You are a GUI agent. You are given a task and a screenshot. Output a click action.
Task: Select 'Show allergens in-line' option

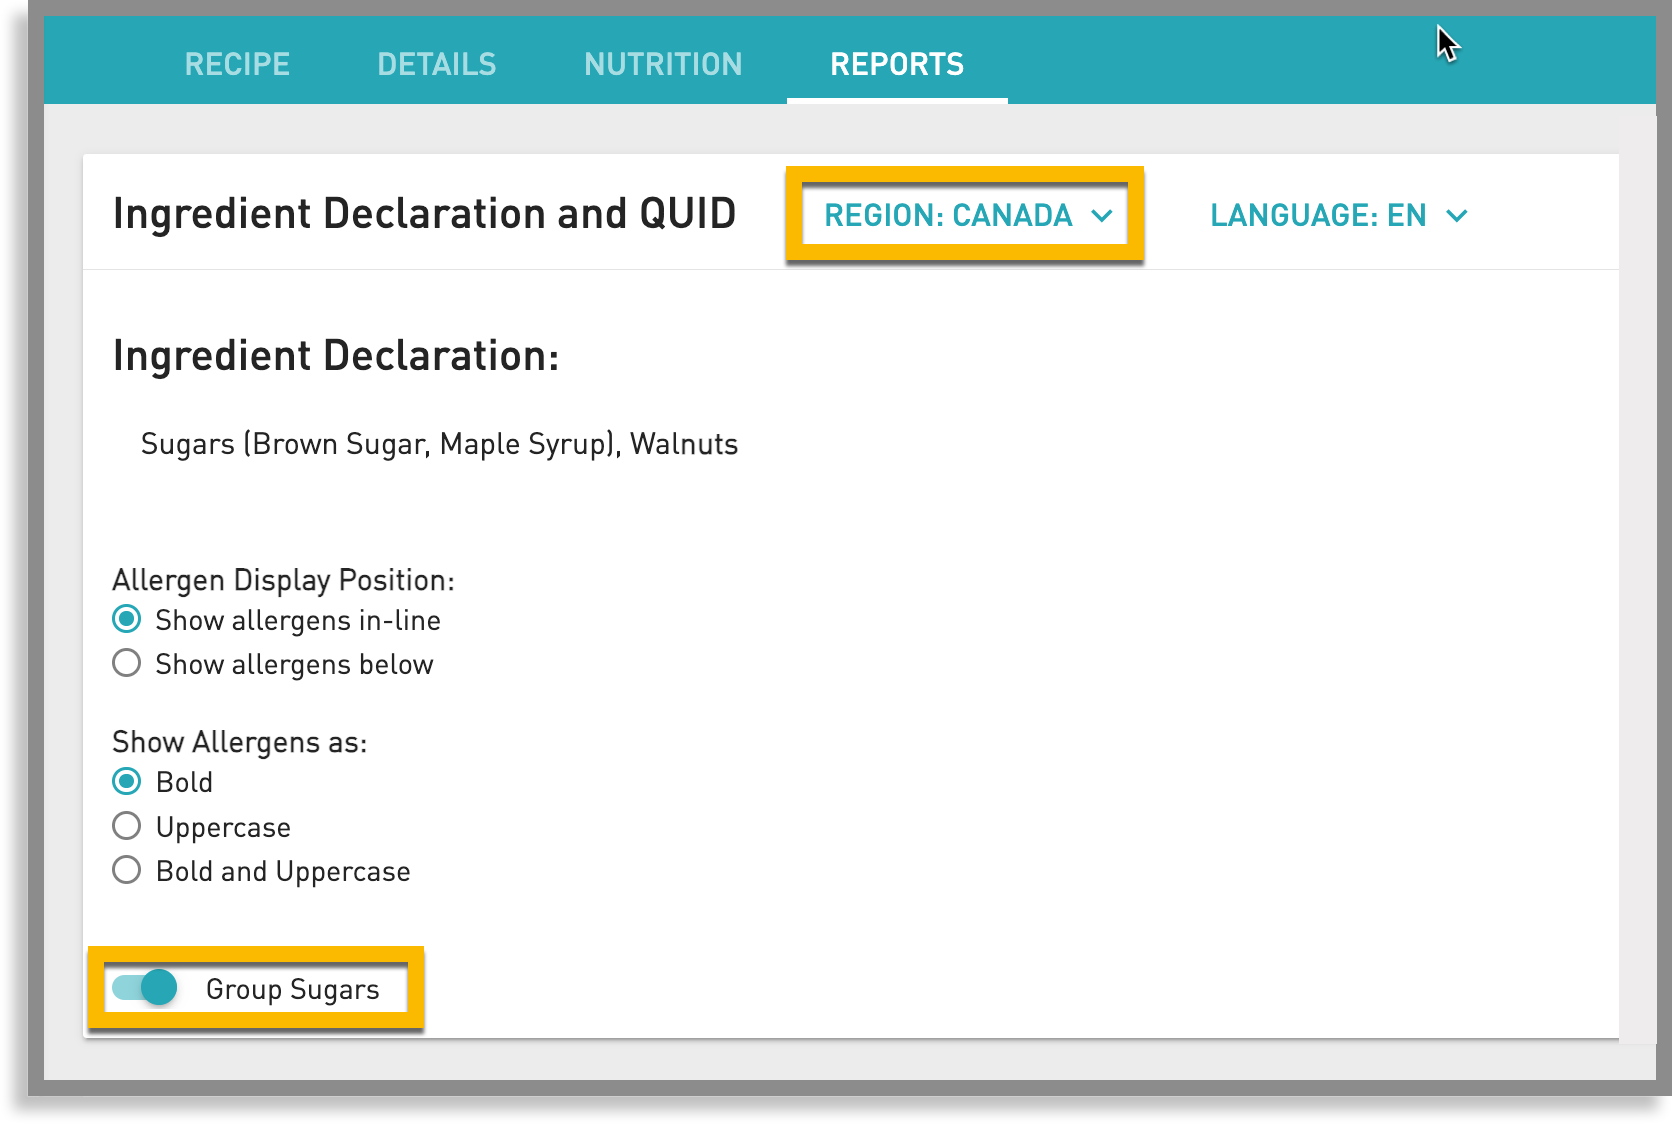click(x=126, y=619)
